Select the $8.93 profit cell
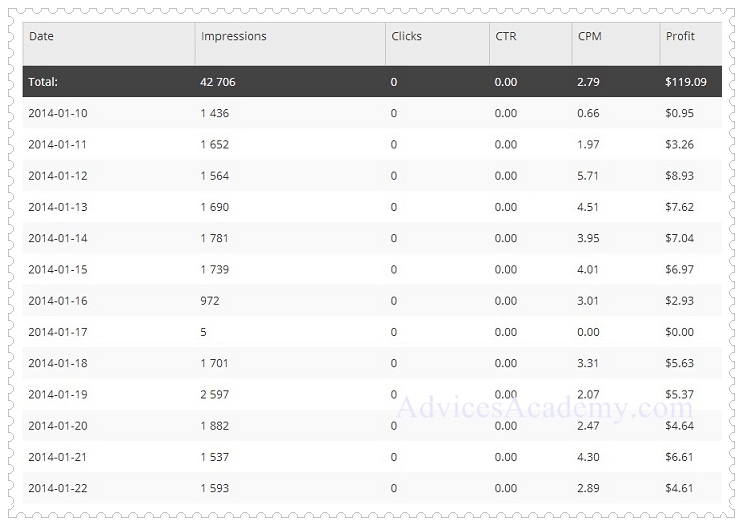The height and width of the screenshot is (526, 743). (680, 176)
